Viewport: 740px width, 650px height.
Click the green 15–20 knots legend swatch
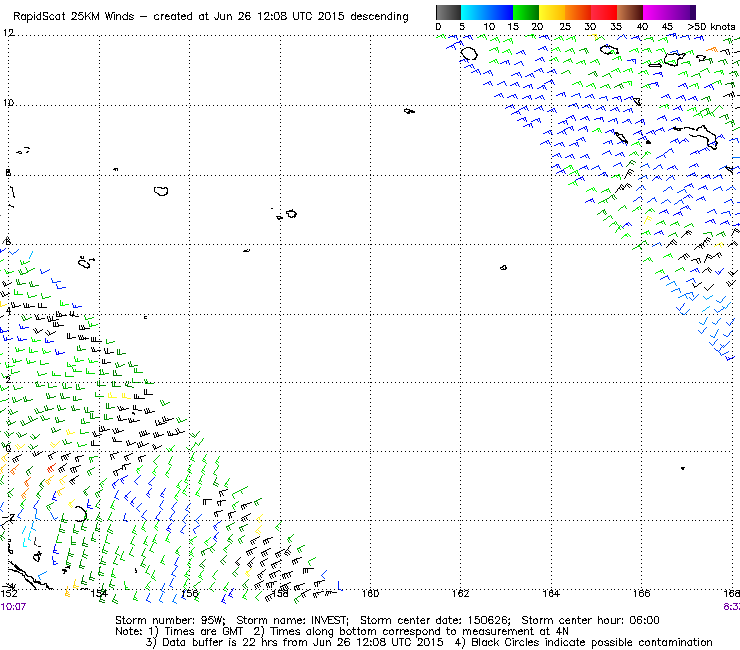pos(526,12)
